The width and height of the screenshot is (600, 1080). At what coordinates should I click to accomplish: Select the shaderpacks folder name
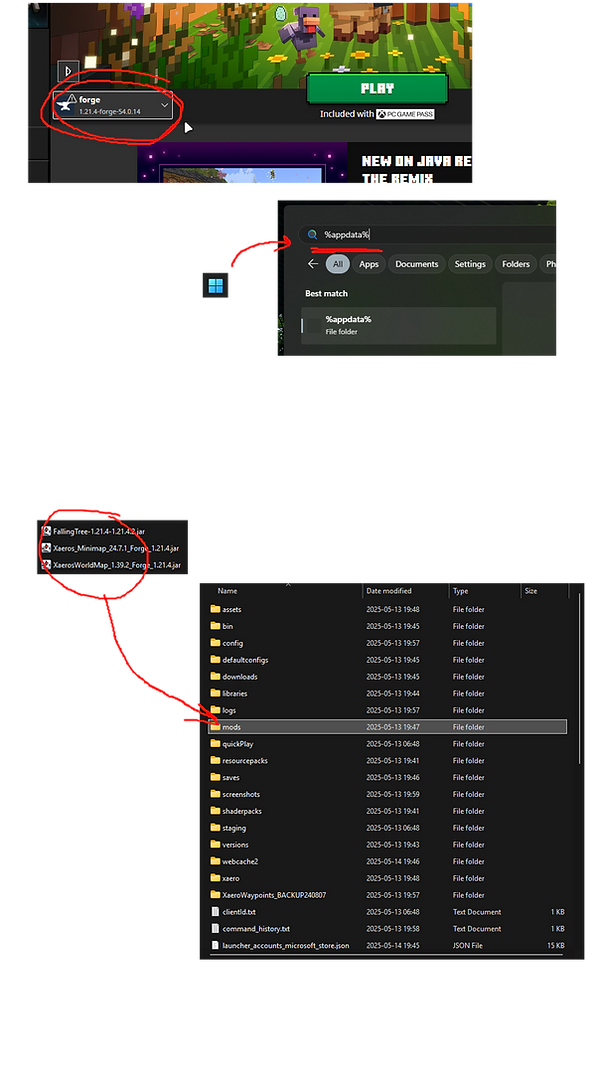(242, 811)
